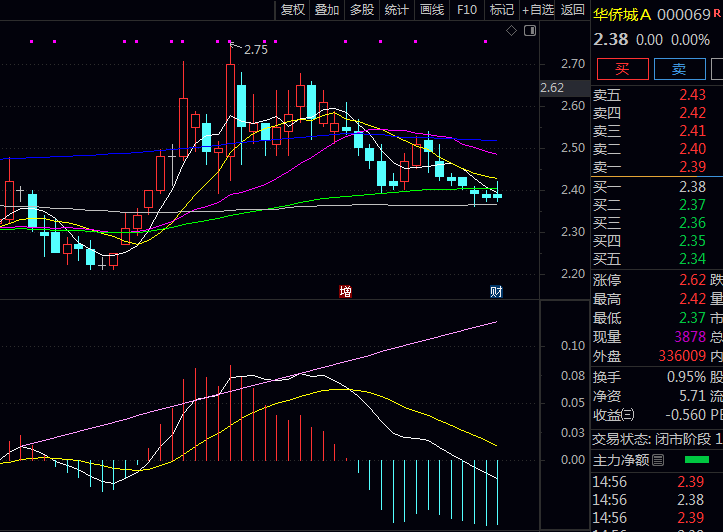
Task: Open F10 company information
Action: click(466, 10)
